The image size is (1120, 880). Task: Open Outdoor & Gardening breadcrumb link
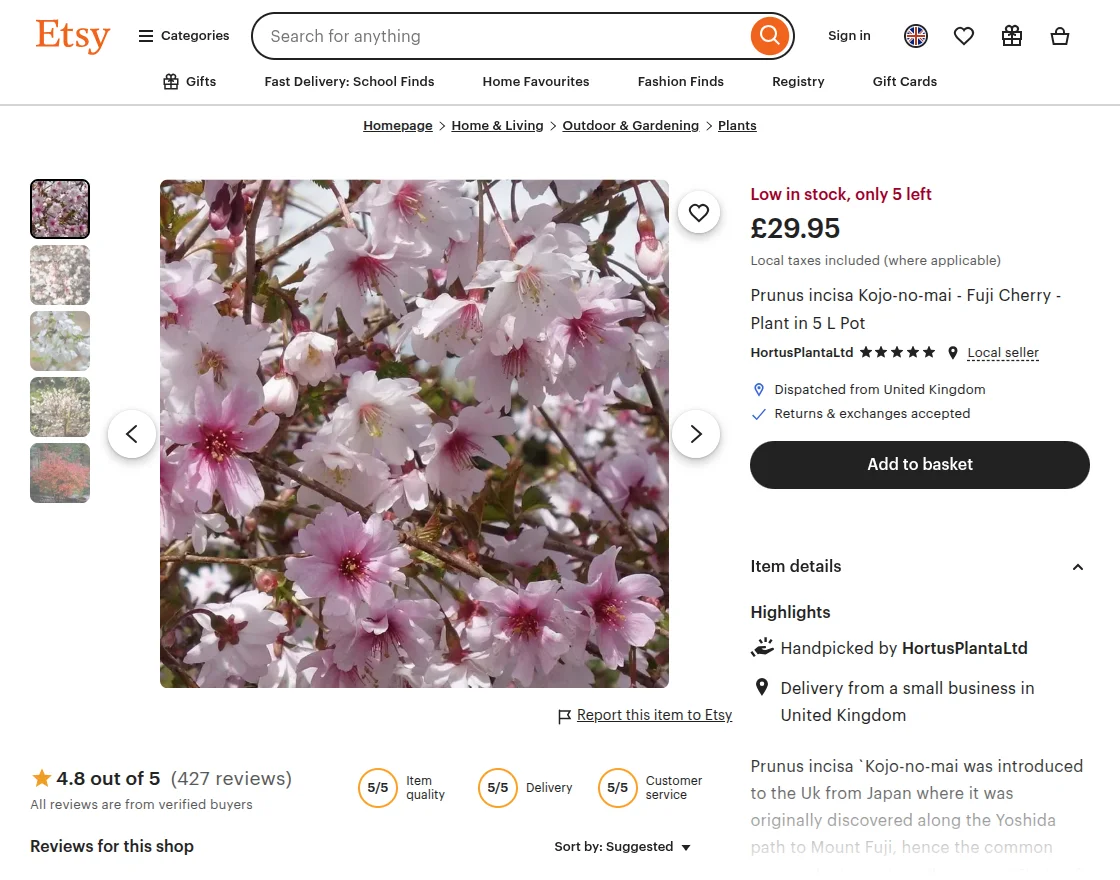(631, 126)
